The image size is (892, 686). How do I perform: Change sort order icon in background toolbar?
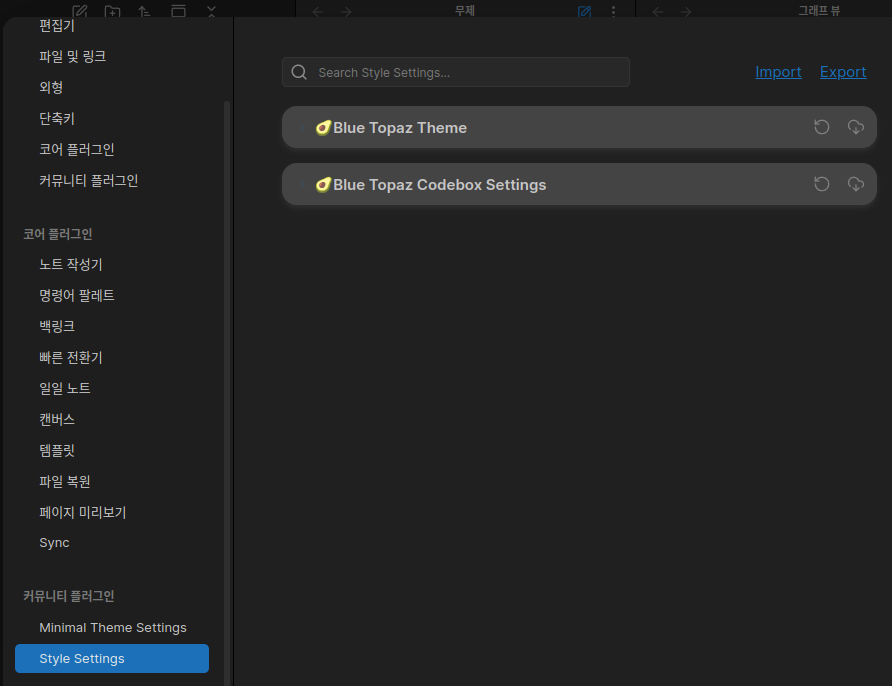coord(144,11)
